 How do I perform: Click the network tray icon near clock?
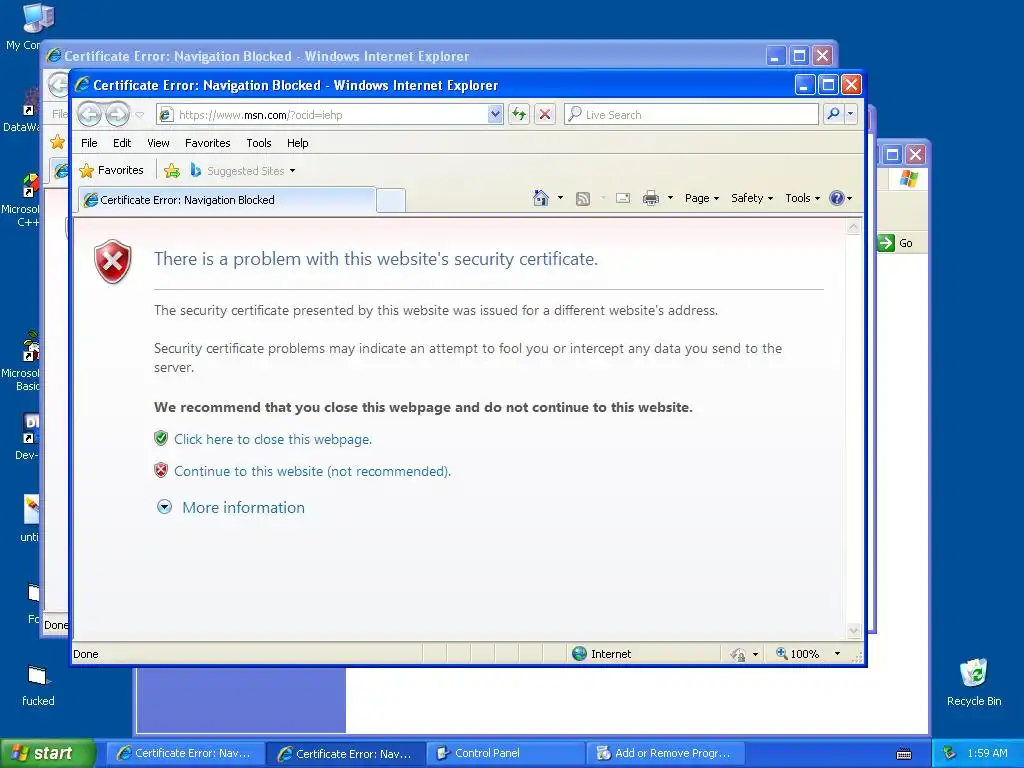click(950, 753)
